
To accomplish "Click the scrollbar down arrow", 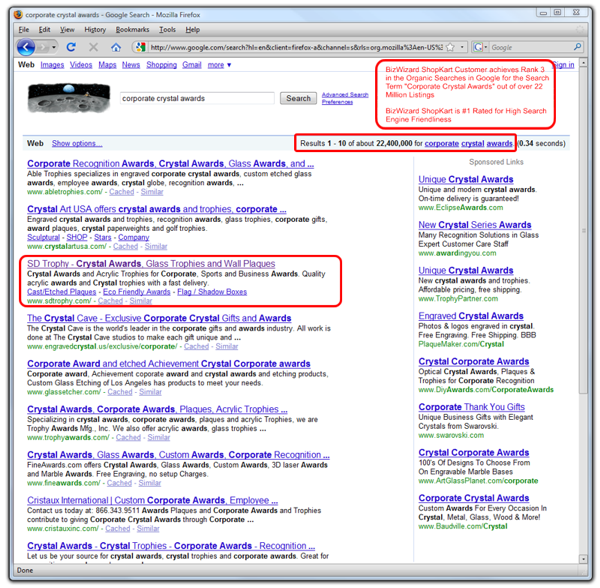I will (x=583, y=559).
